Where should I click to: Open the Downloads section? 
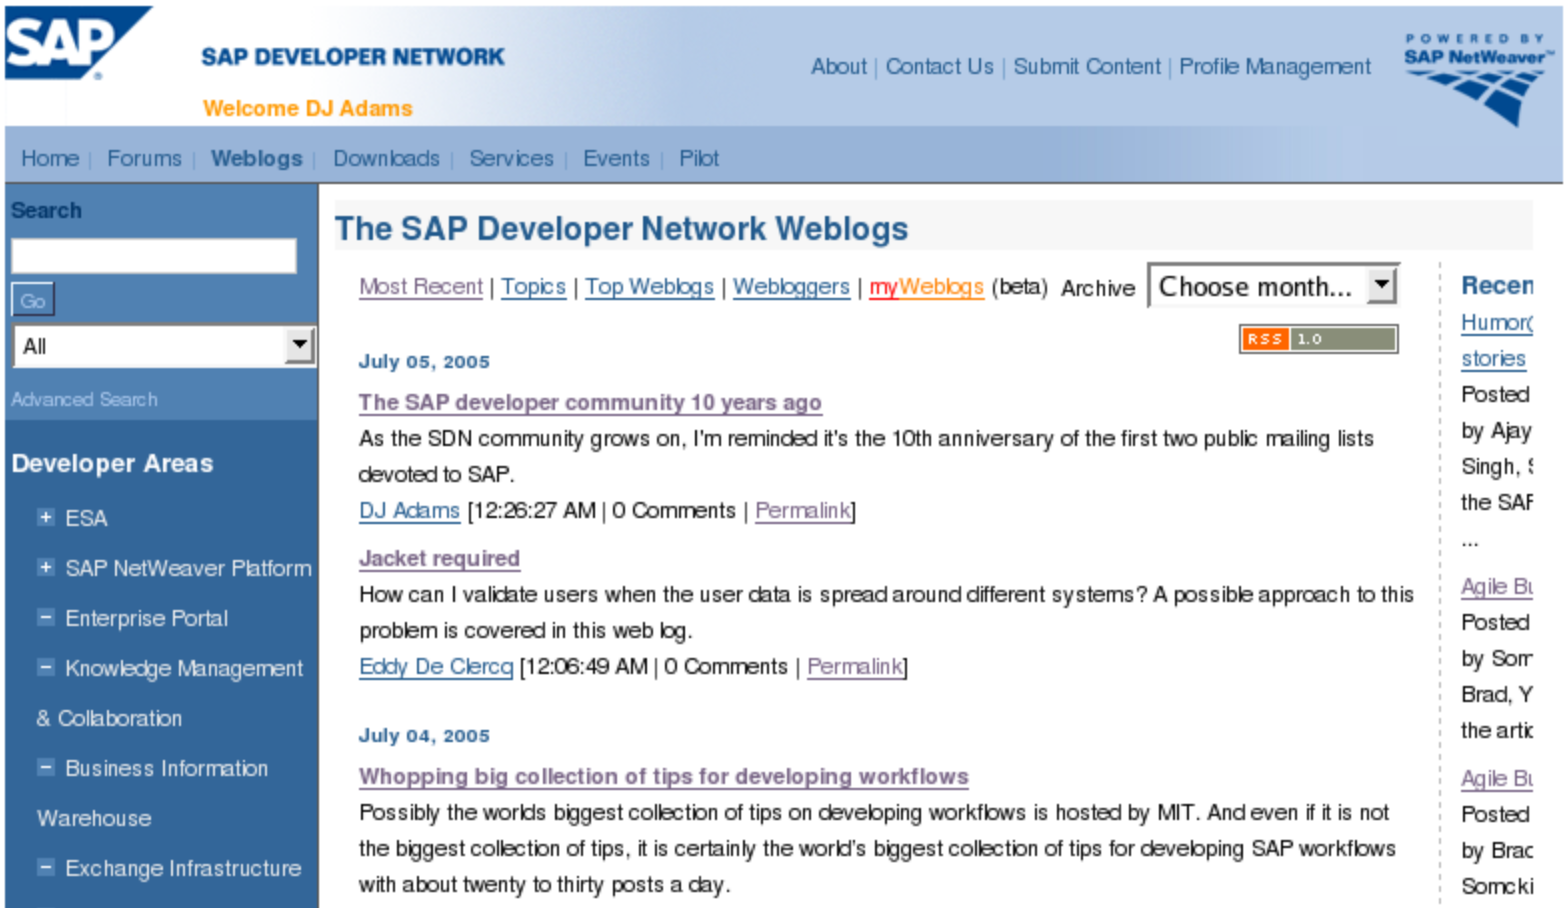coord(386,158)
